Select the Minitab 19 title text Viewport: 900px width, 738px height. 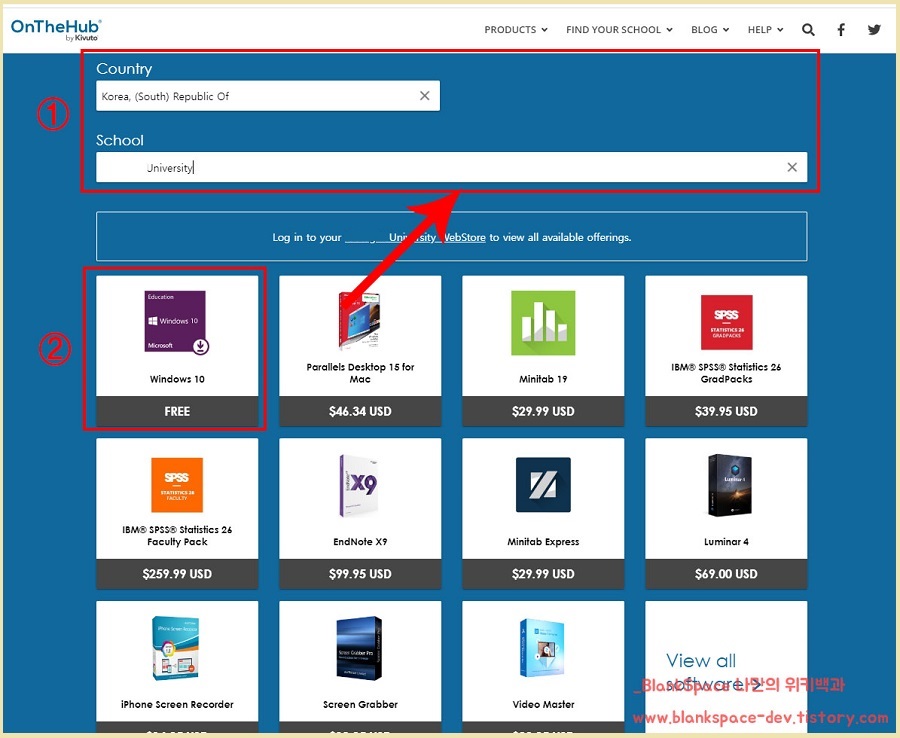pyautogui.click(x=543, y=379)
